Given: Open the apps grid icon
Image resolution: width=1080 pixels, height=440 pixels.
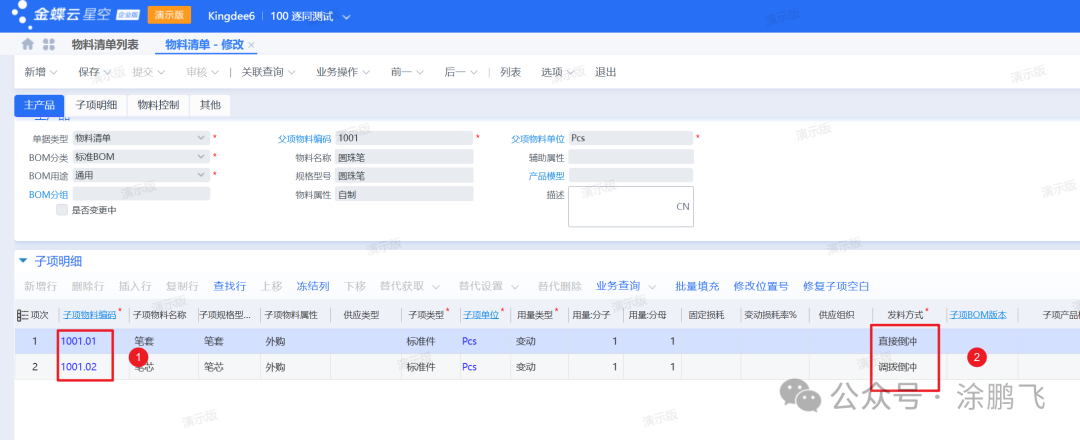Looking at the screenshot, I should 49,45.
